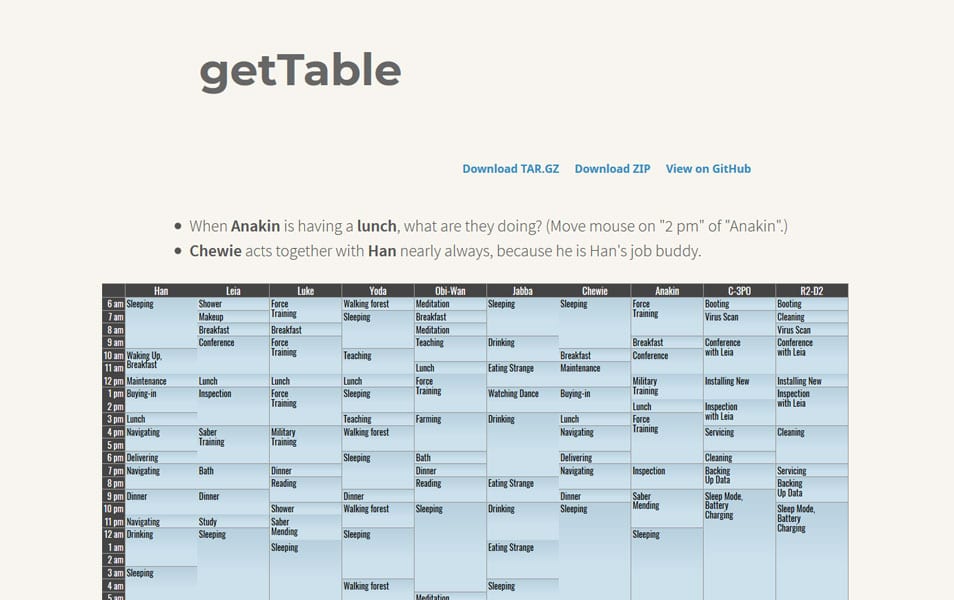The width and height of the screenshot is (954, 600).
Task: Click the R2-D2 column header
Action: tap(812, 290)
